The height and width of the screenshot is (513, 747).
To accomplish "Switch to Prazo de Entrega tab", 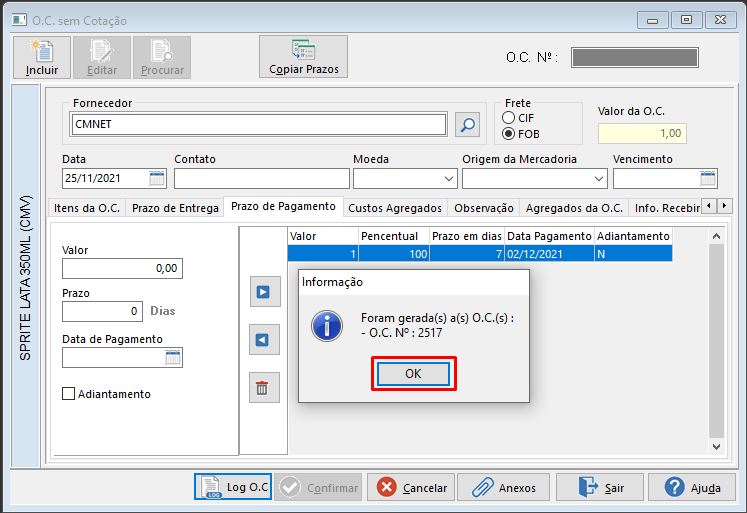I will (175, 208).
